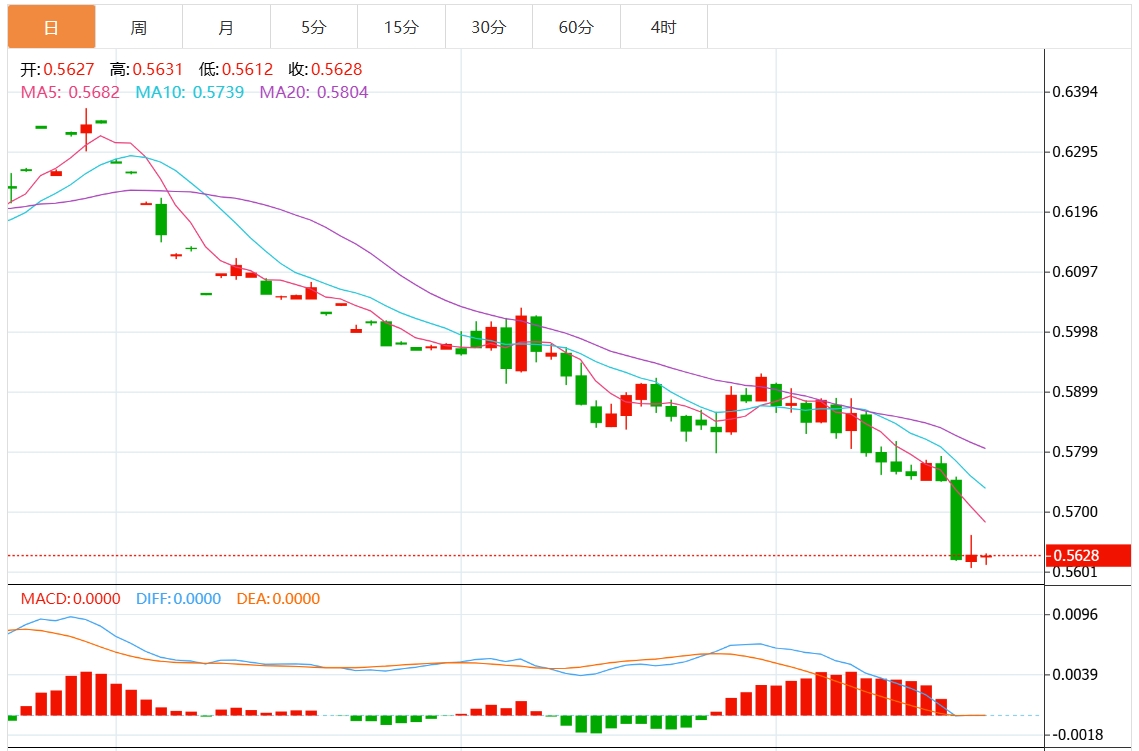The height and width of the screenshot is (751, 1139).
Task: Click the opening price 0.5627 value
Action: coord(69,70)
